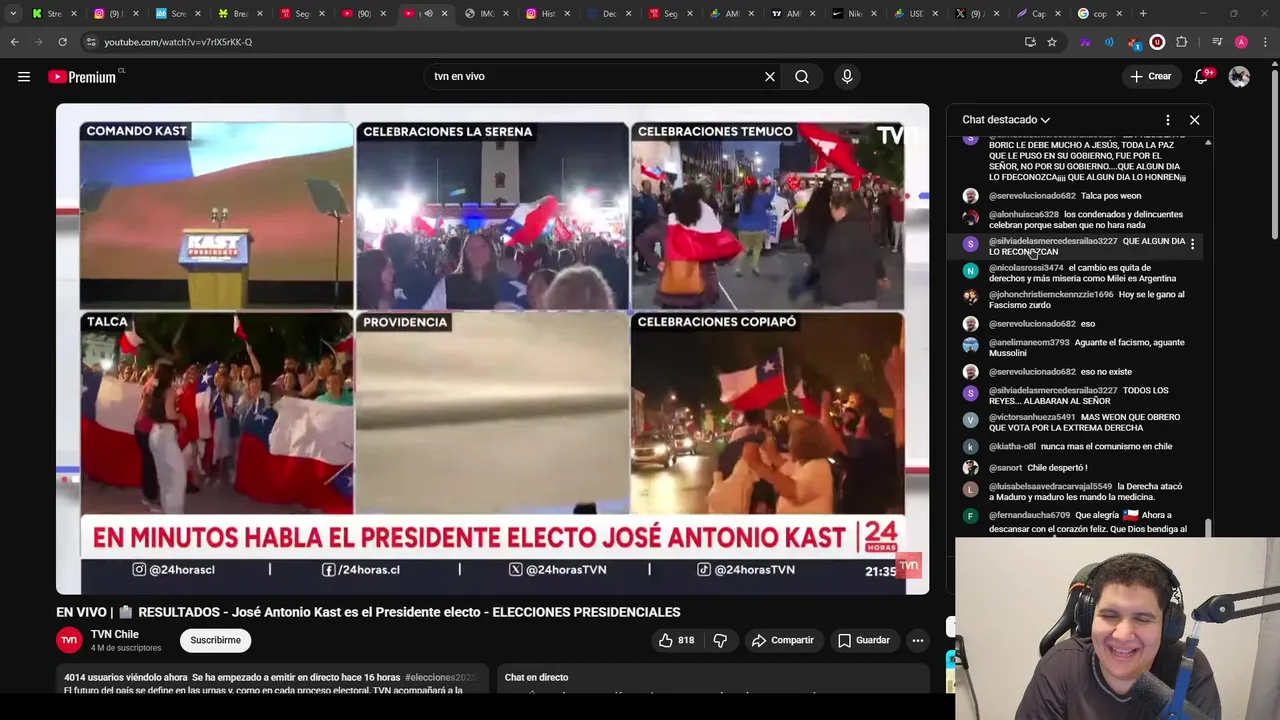Click the 'Chat en directo' heading

pos(536,677)
